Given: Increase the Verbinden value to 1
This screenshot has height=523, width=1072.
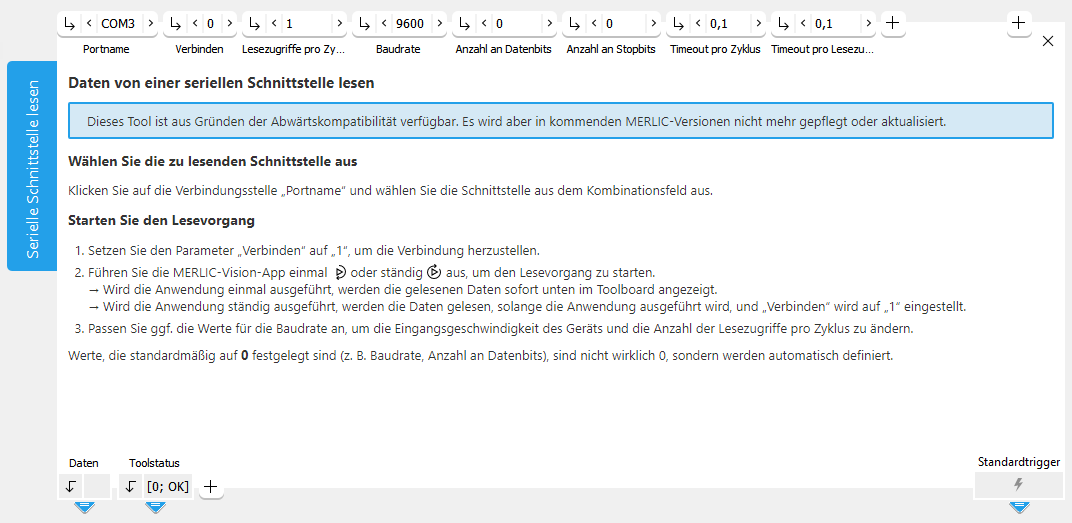Looking at the screenshot, I should [227, 23].
